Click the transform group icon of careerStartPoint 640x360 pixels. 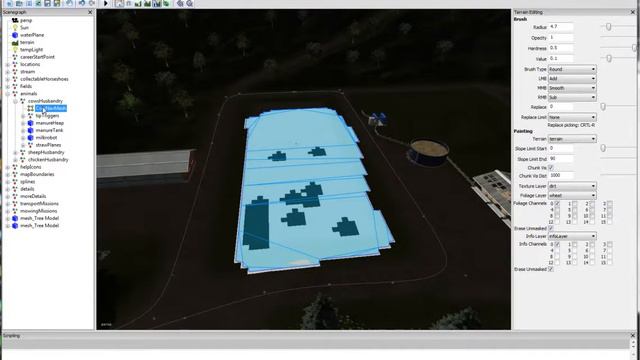coord(15,57)
